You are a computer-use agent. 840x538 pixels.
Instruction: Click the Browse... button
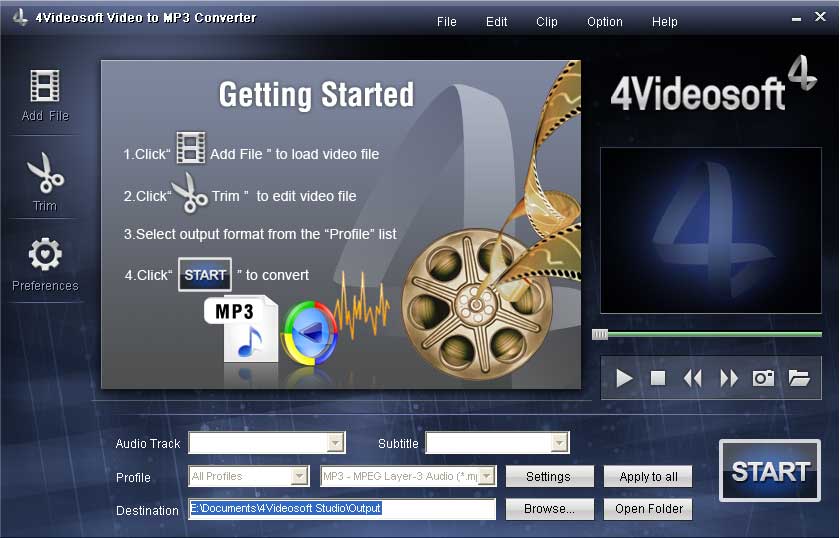pyautogui.click(x=549, y=509)
